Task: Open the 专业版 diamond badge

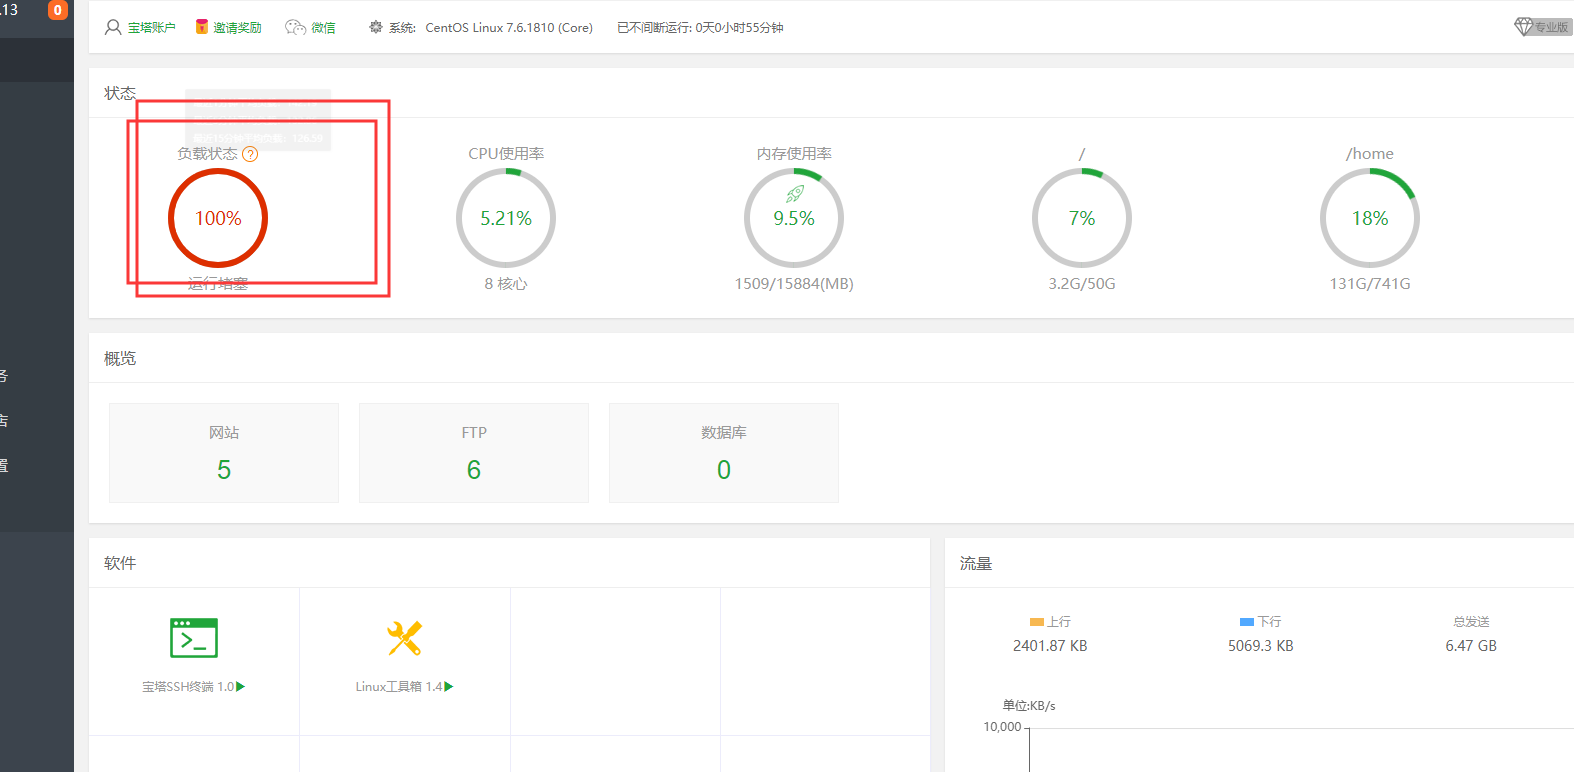Action: [1543, 27]
